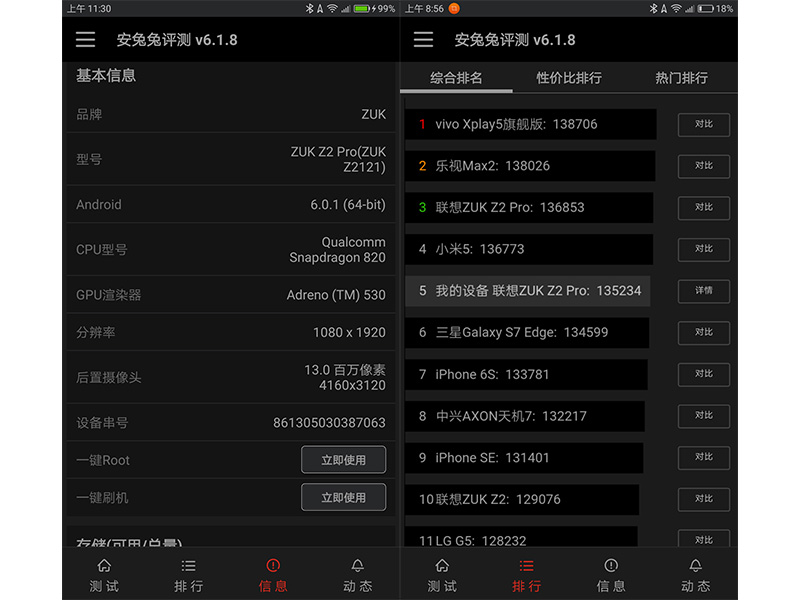This screenshot has width=800, height=600.
Task: Click 对比 for 三星Galaxy S7 Edge
Action: pyautogui.click(x=704, y=333)
